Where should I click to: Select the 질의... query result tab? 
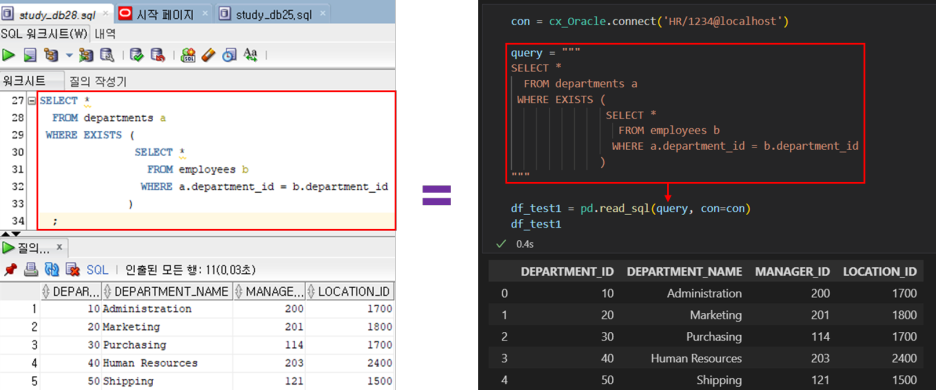(33, 247)
